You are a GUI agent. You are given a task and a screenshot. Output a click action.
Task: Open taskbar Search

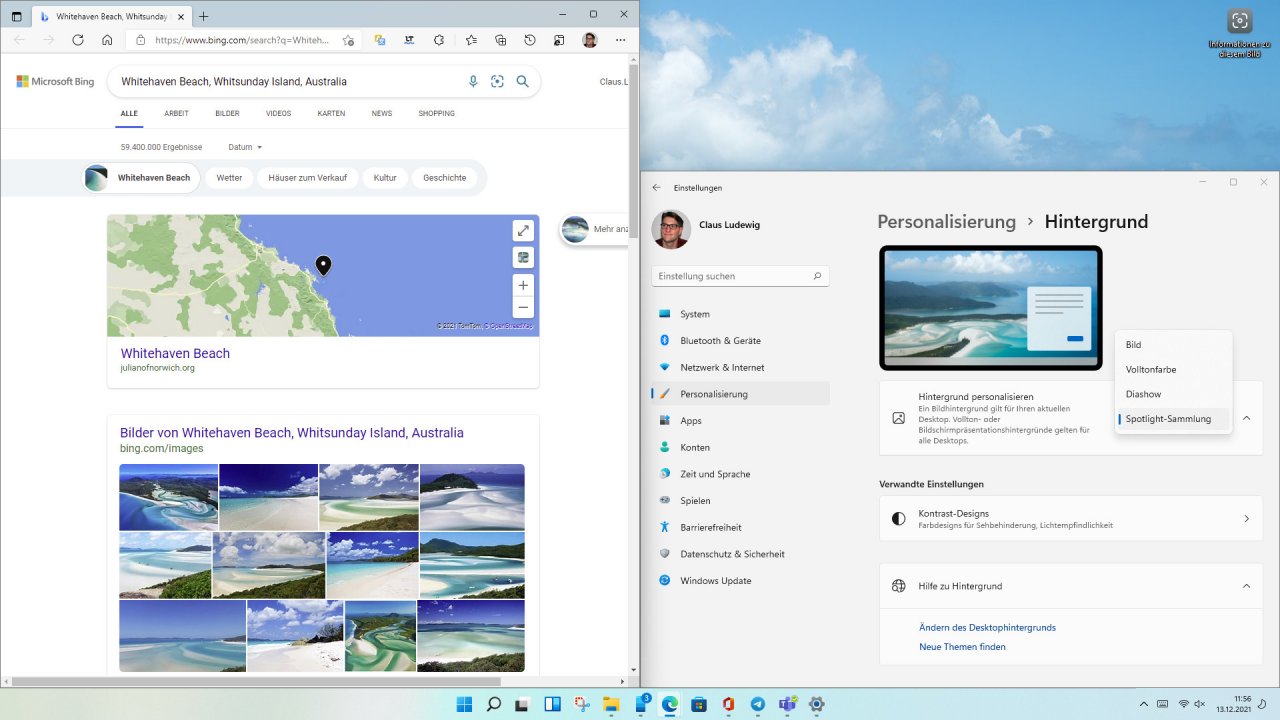[493, 704]
